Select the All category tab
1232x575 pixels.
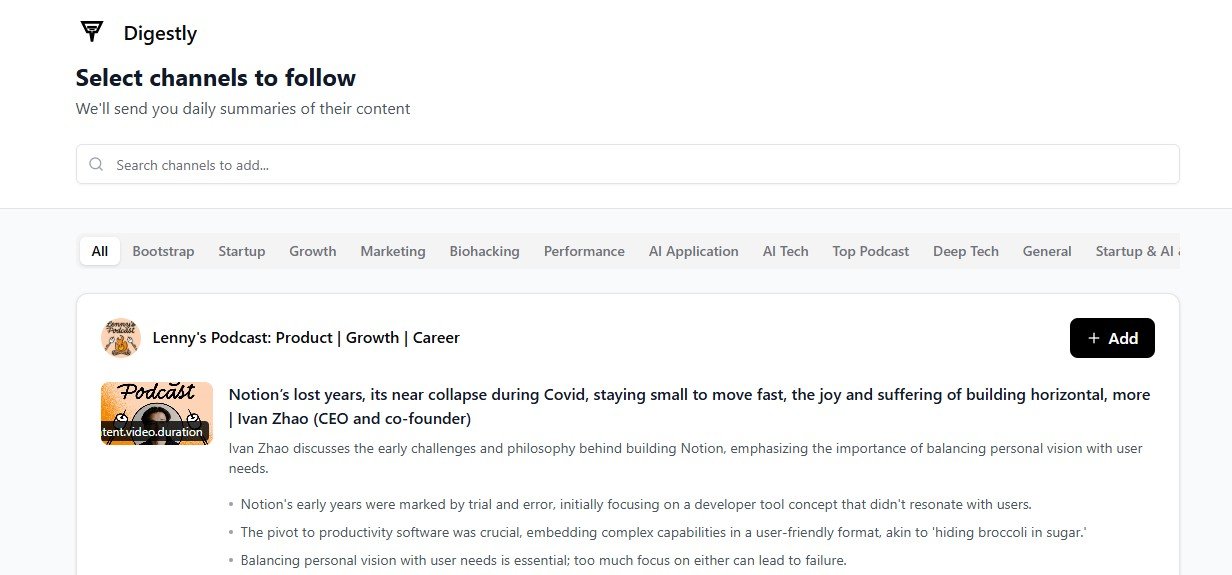100,251
